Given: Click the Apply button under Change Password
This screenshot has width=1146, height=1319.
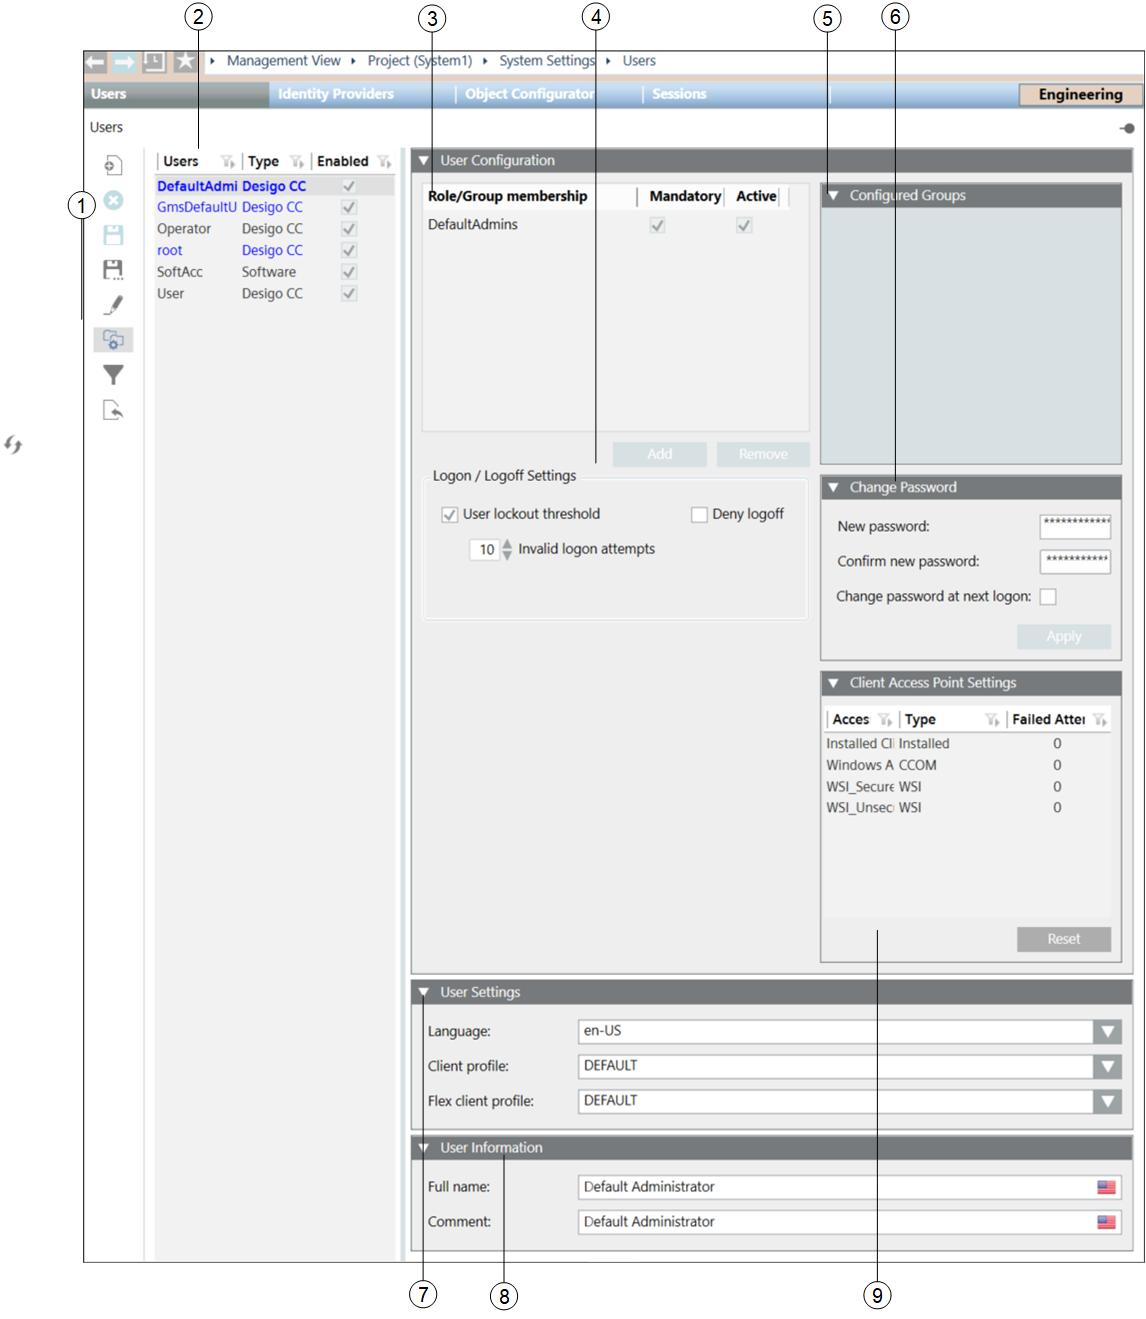Looking at the screenshot, I should tap(1063, 637).
